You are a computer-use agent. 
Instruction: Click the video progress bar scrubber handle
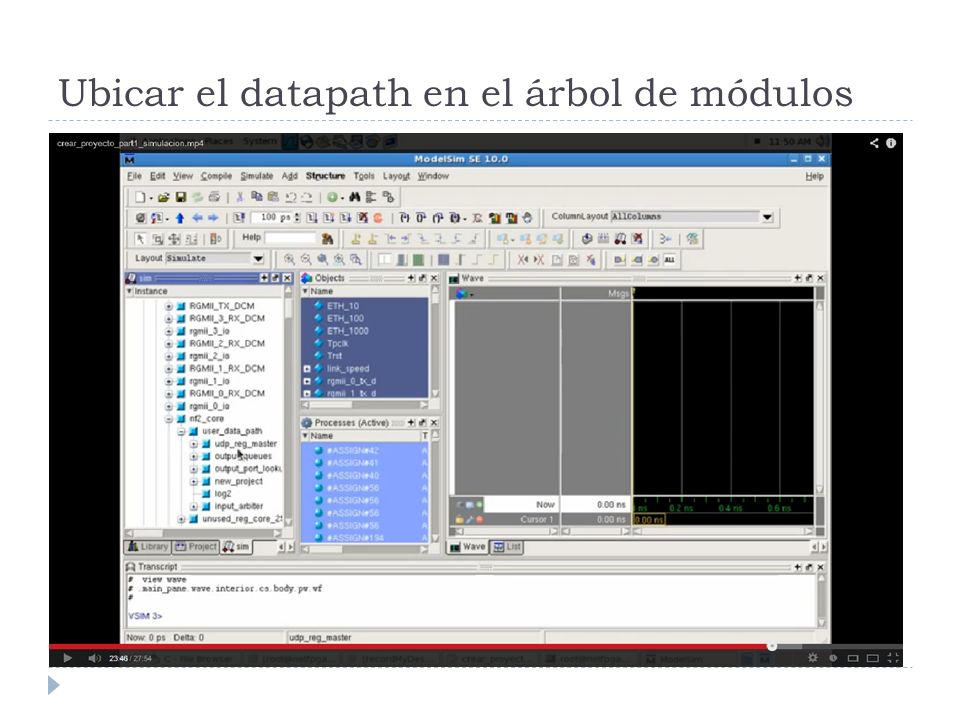772,646
